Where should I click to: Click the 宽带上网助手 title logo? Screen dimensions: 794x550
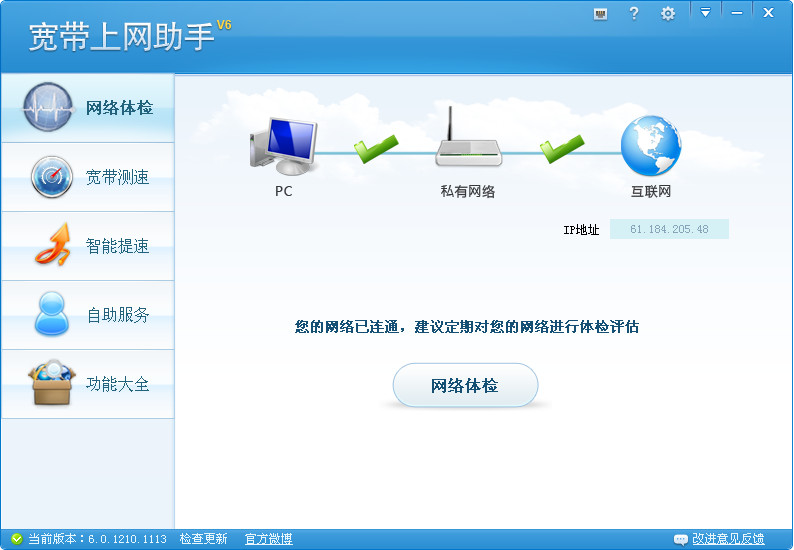[x=122, y=37]
